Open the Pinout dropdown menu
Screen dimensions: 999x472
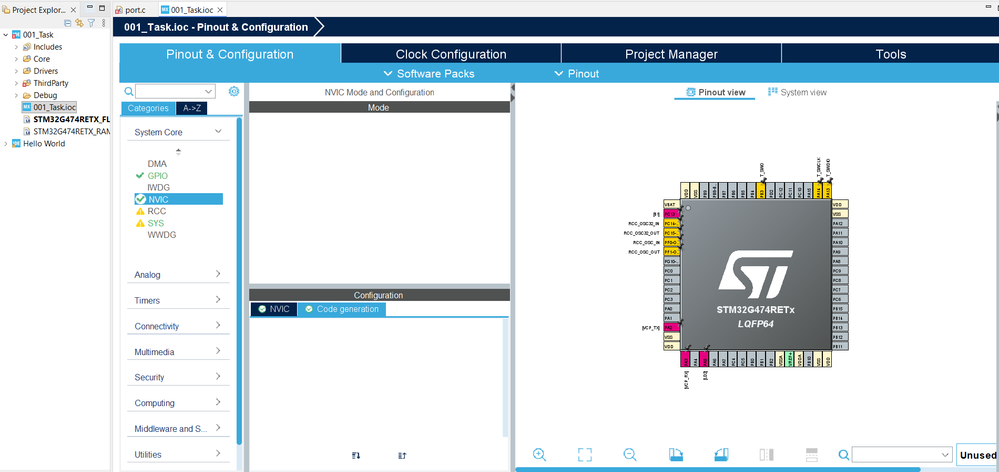click(576, 73)
